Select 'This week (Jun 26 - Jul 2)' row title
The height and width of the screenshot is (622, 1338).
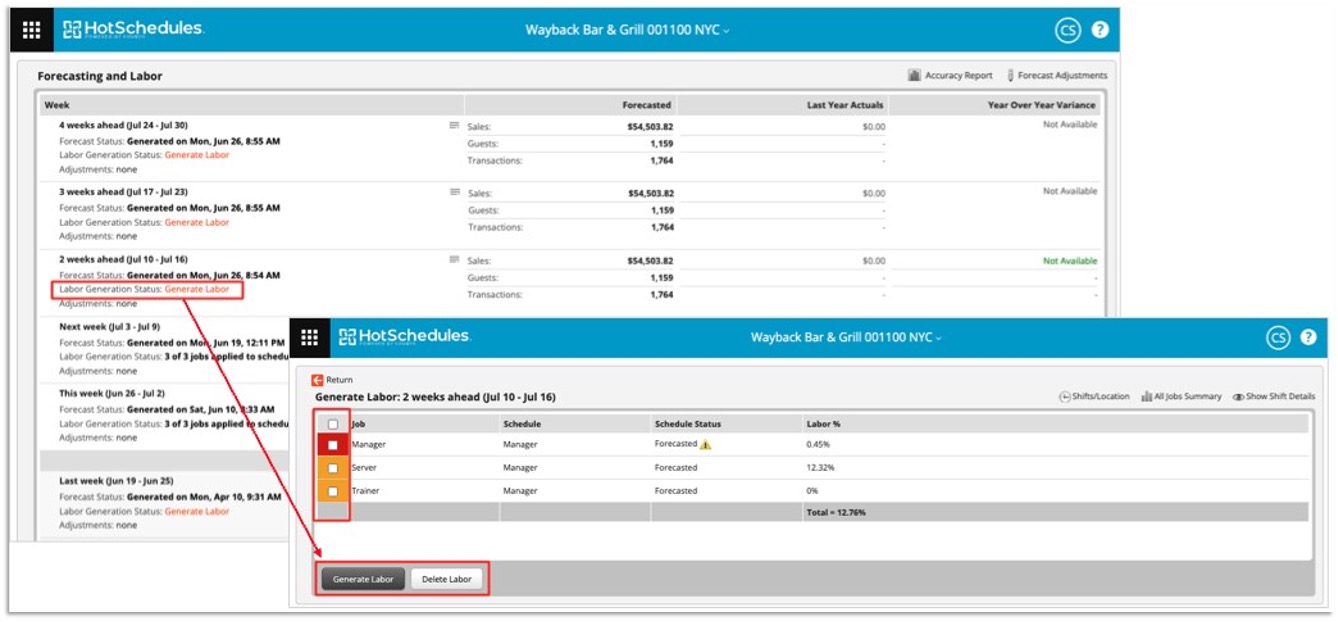(x=112, y=393)
